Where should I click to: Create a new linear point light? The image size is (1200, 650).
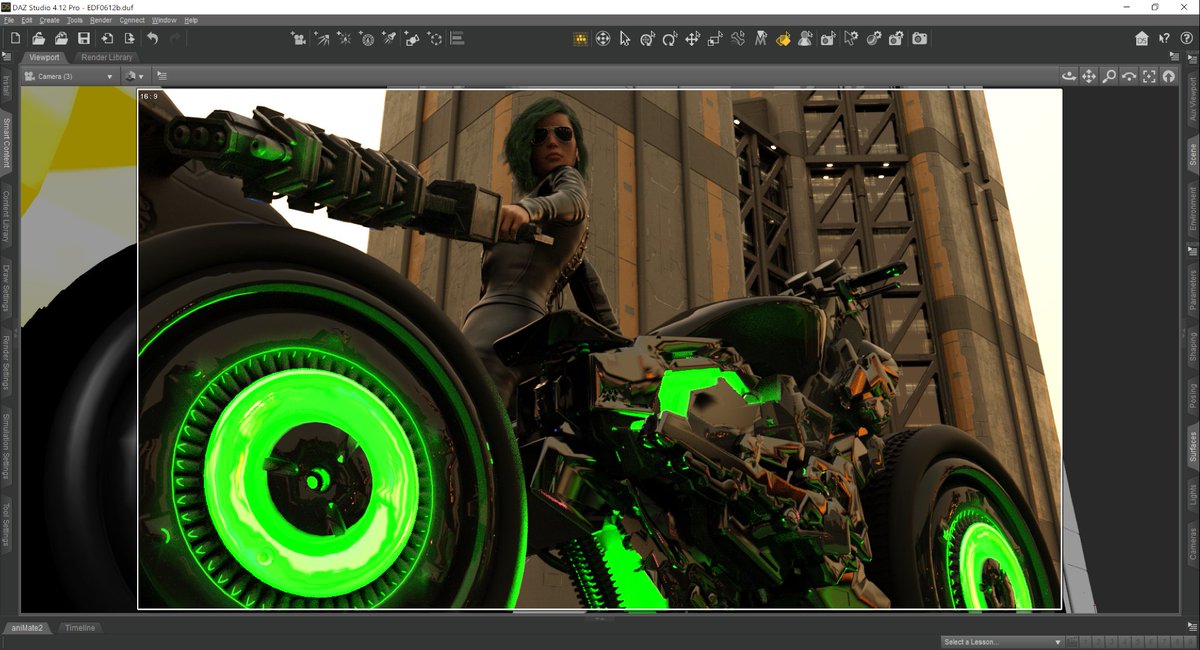click(x=367, y=38)
